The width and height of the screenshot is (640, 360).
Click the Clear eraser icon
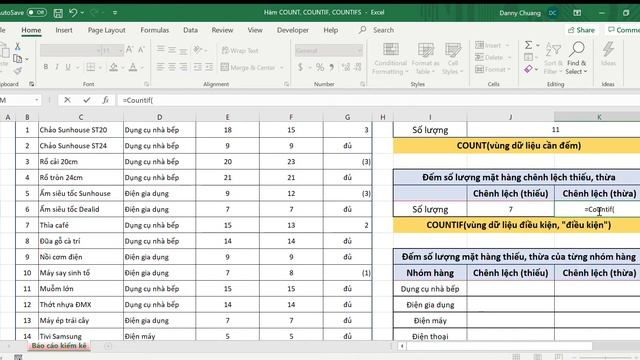click(529, 69)
